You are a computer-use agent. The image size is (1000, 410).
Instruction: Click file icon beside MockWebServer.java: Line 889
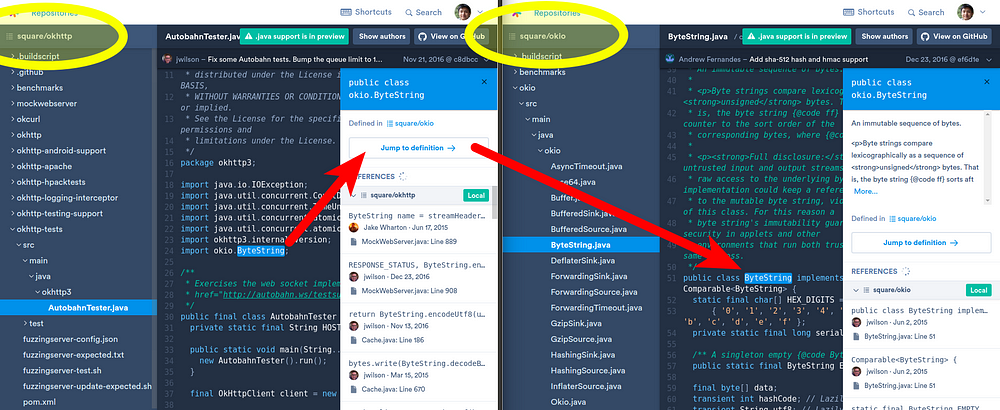354,242
